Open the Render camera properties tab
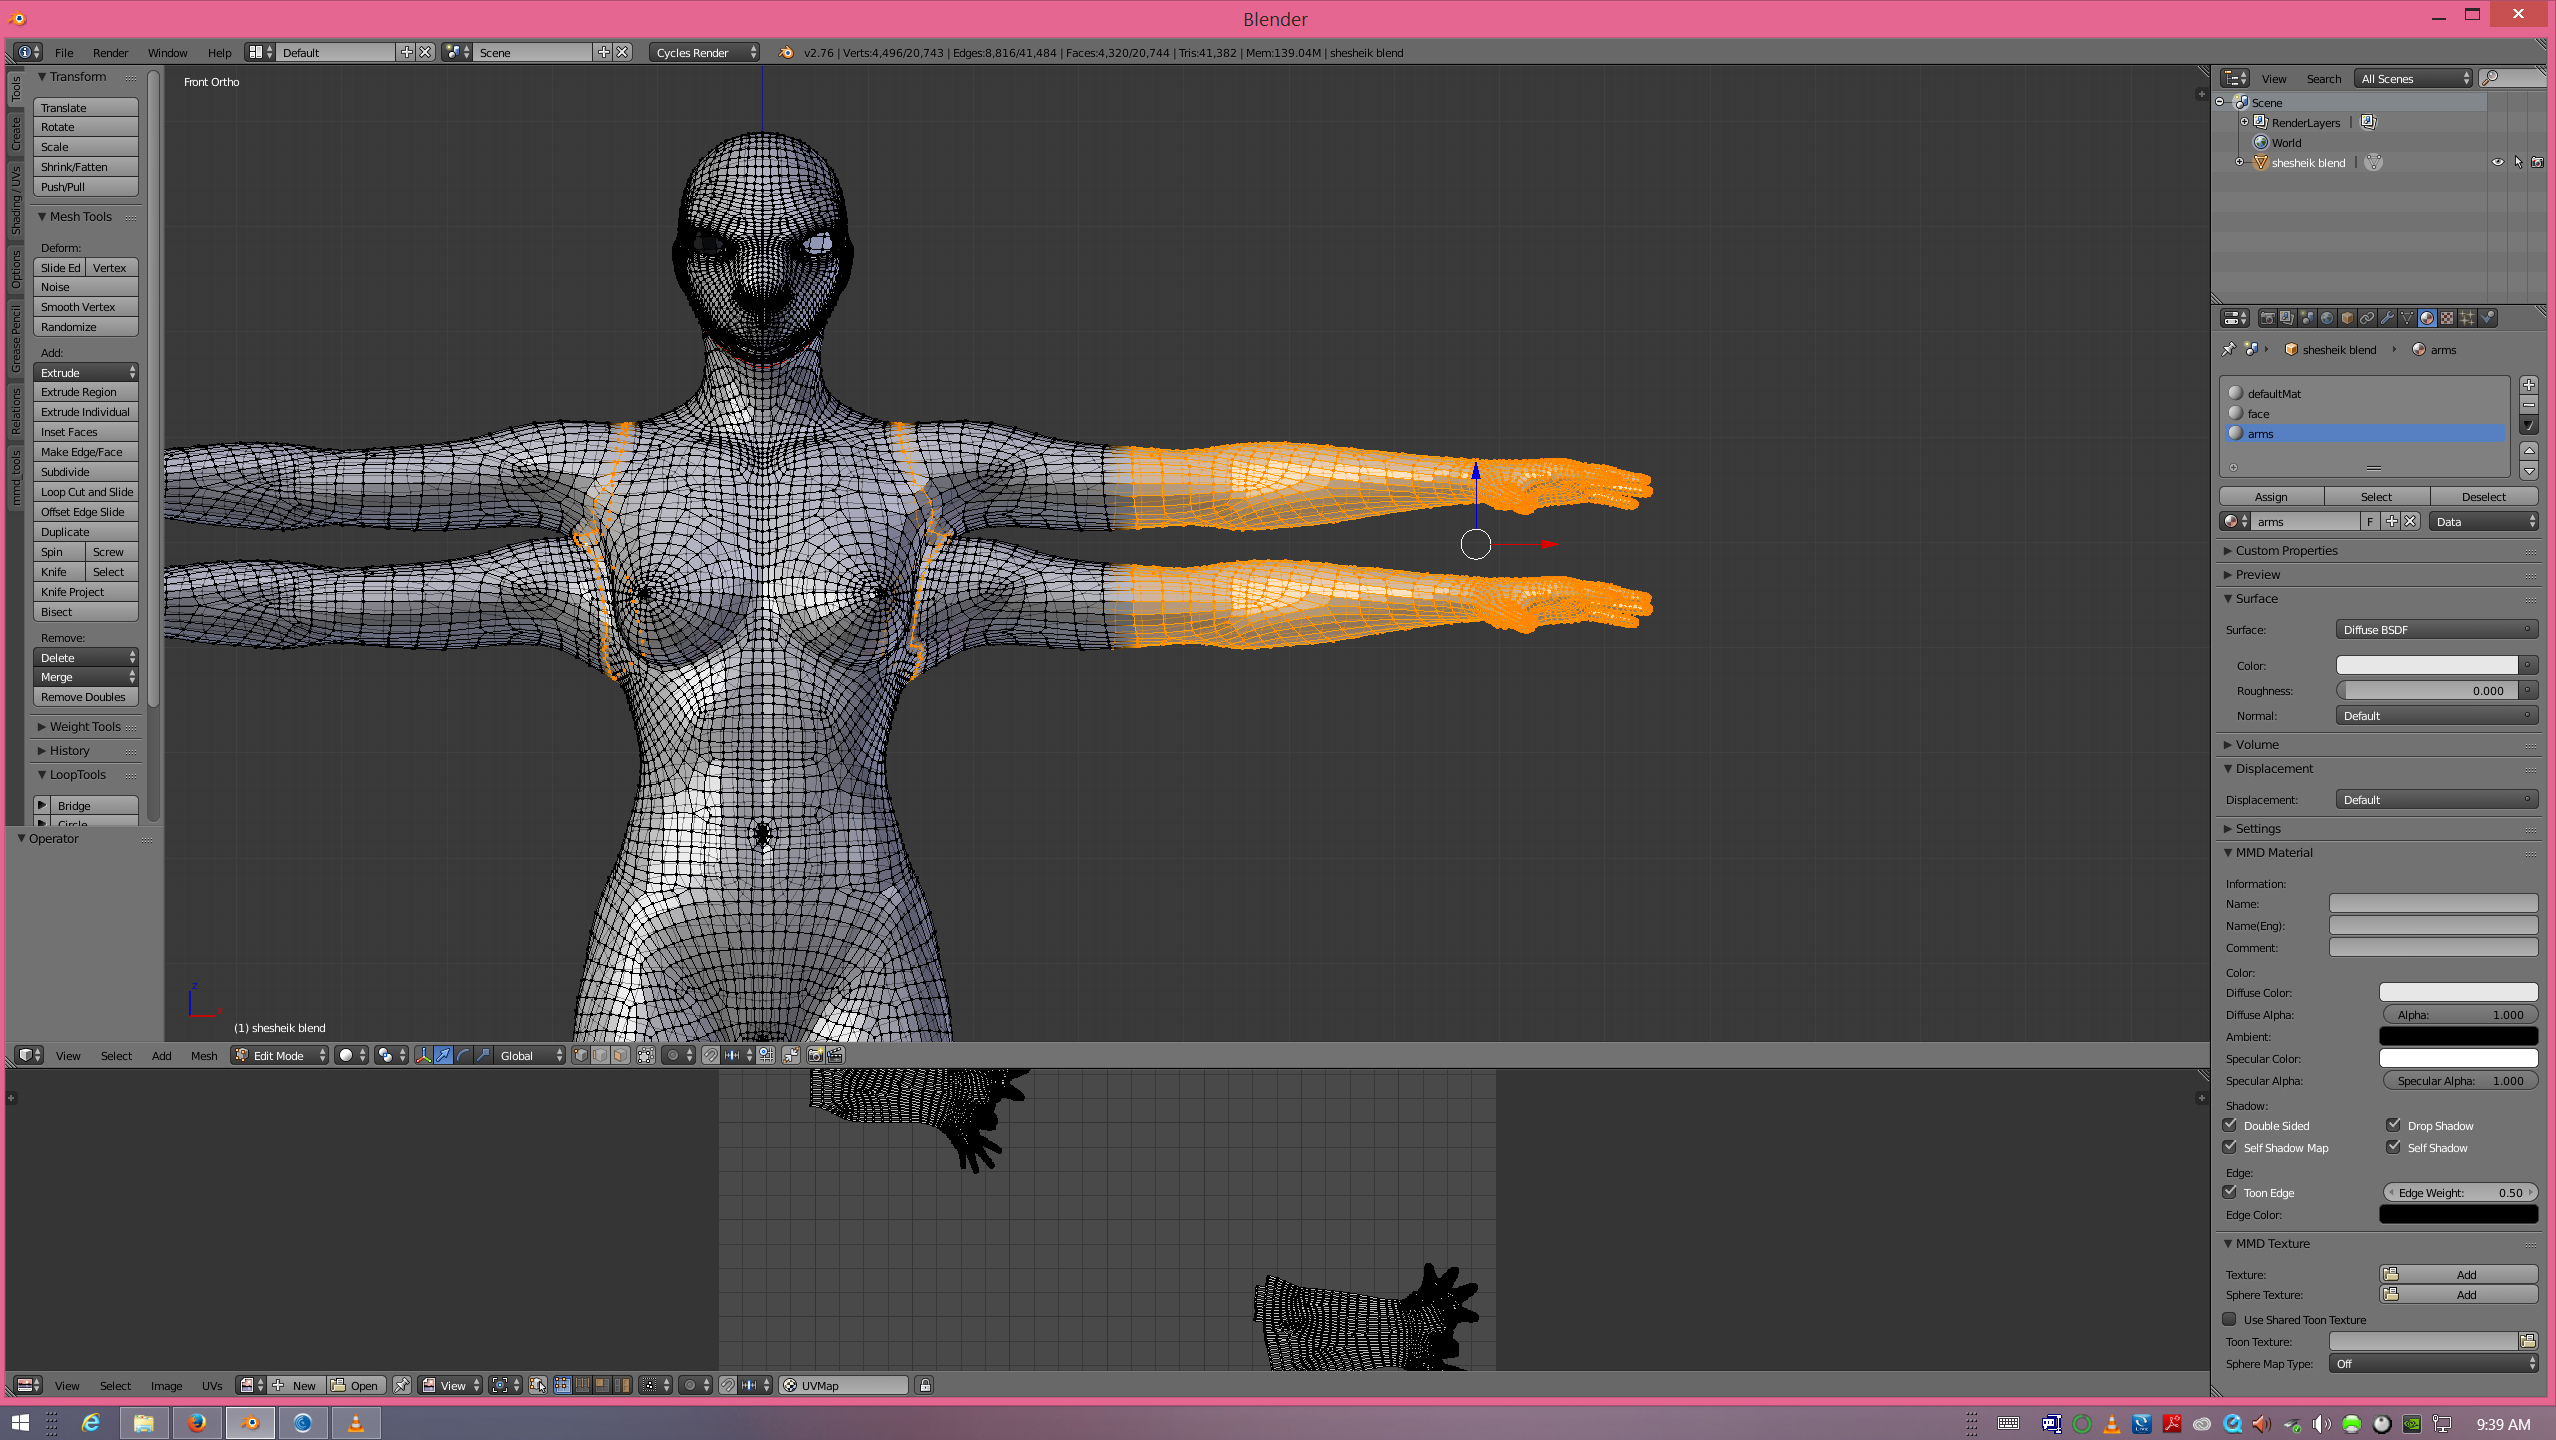2556x1440 pixels. tap(2267, 318)
